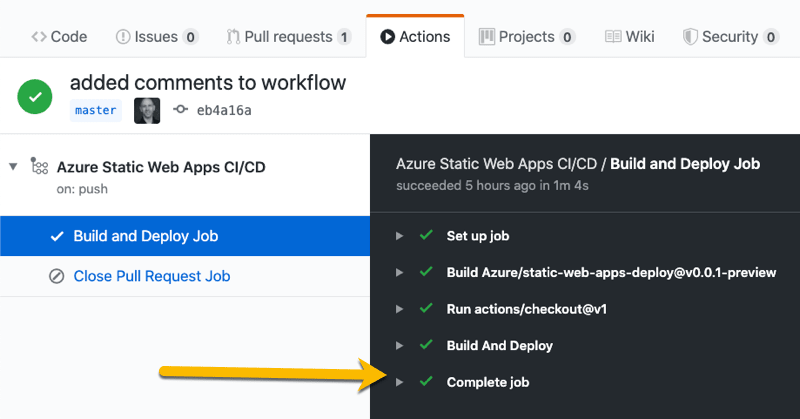
Task: Click the Build Azure/static-web-apps-deploy@v0.0.1-preview label
Action: 611,273
